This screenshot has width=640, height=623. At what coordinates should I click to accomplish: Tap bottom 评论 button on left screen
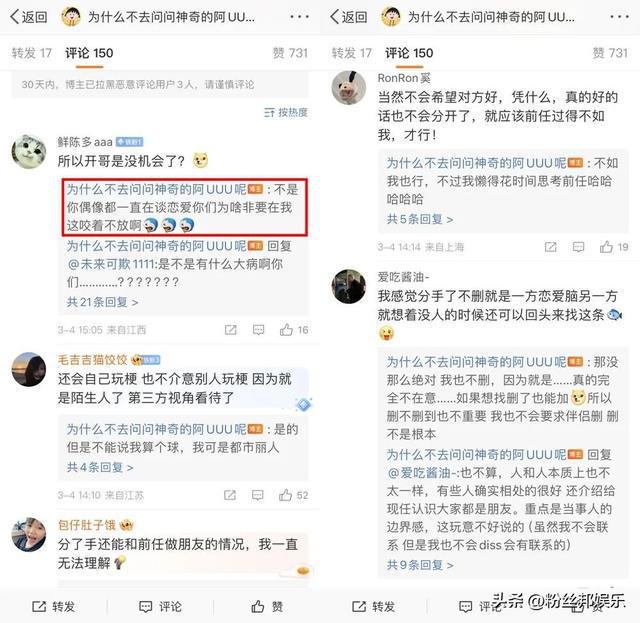pyautogui.click(x=160, y=607)
